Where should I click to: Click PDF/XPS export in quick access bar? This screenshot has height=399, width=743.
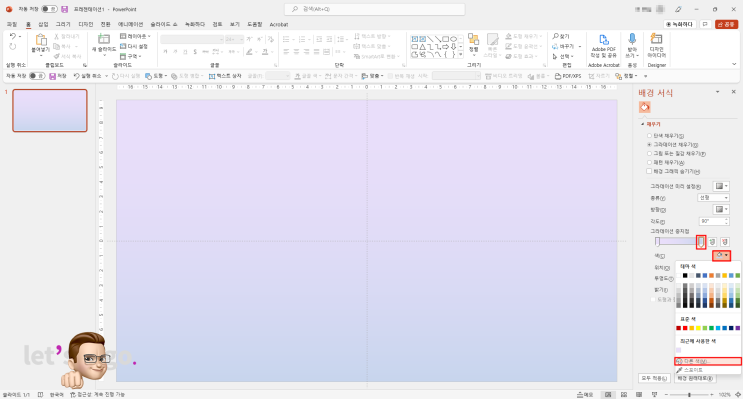[x=568, y=76]
